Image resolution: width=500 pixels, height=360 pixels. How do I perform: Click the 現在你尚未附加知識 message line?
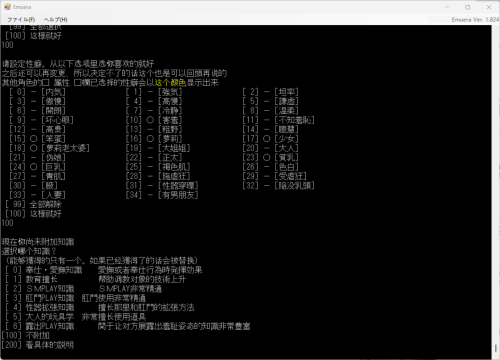click(x=38, y=242)
